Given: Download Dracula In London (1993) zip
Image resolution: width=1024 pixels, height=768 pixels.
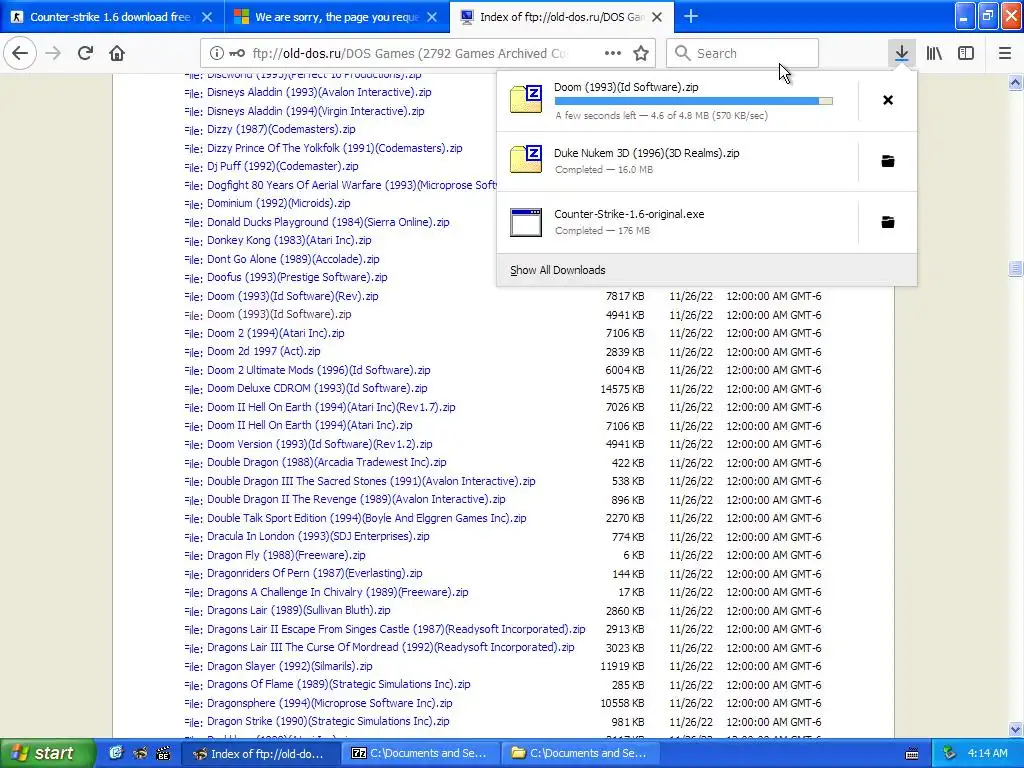Looking at the screenshot, I should tap(318, 536).
